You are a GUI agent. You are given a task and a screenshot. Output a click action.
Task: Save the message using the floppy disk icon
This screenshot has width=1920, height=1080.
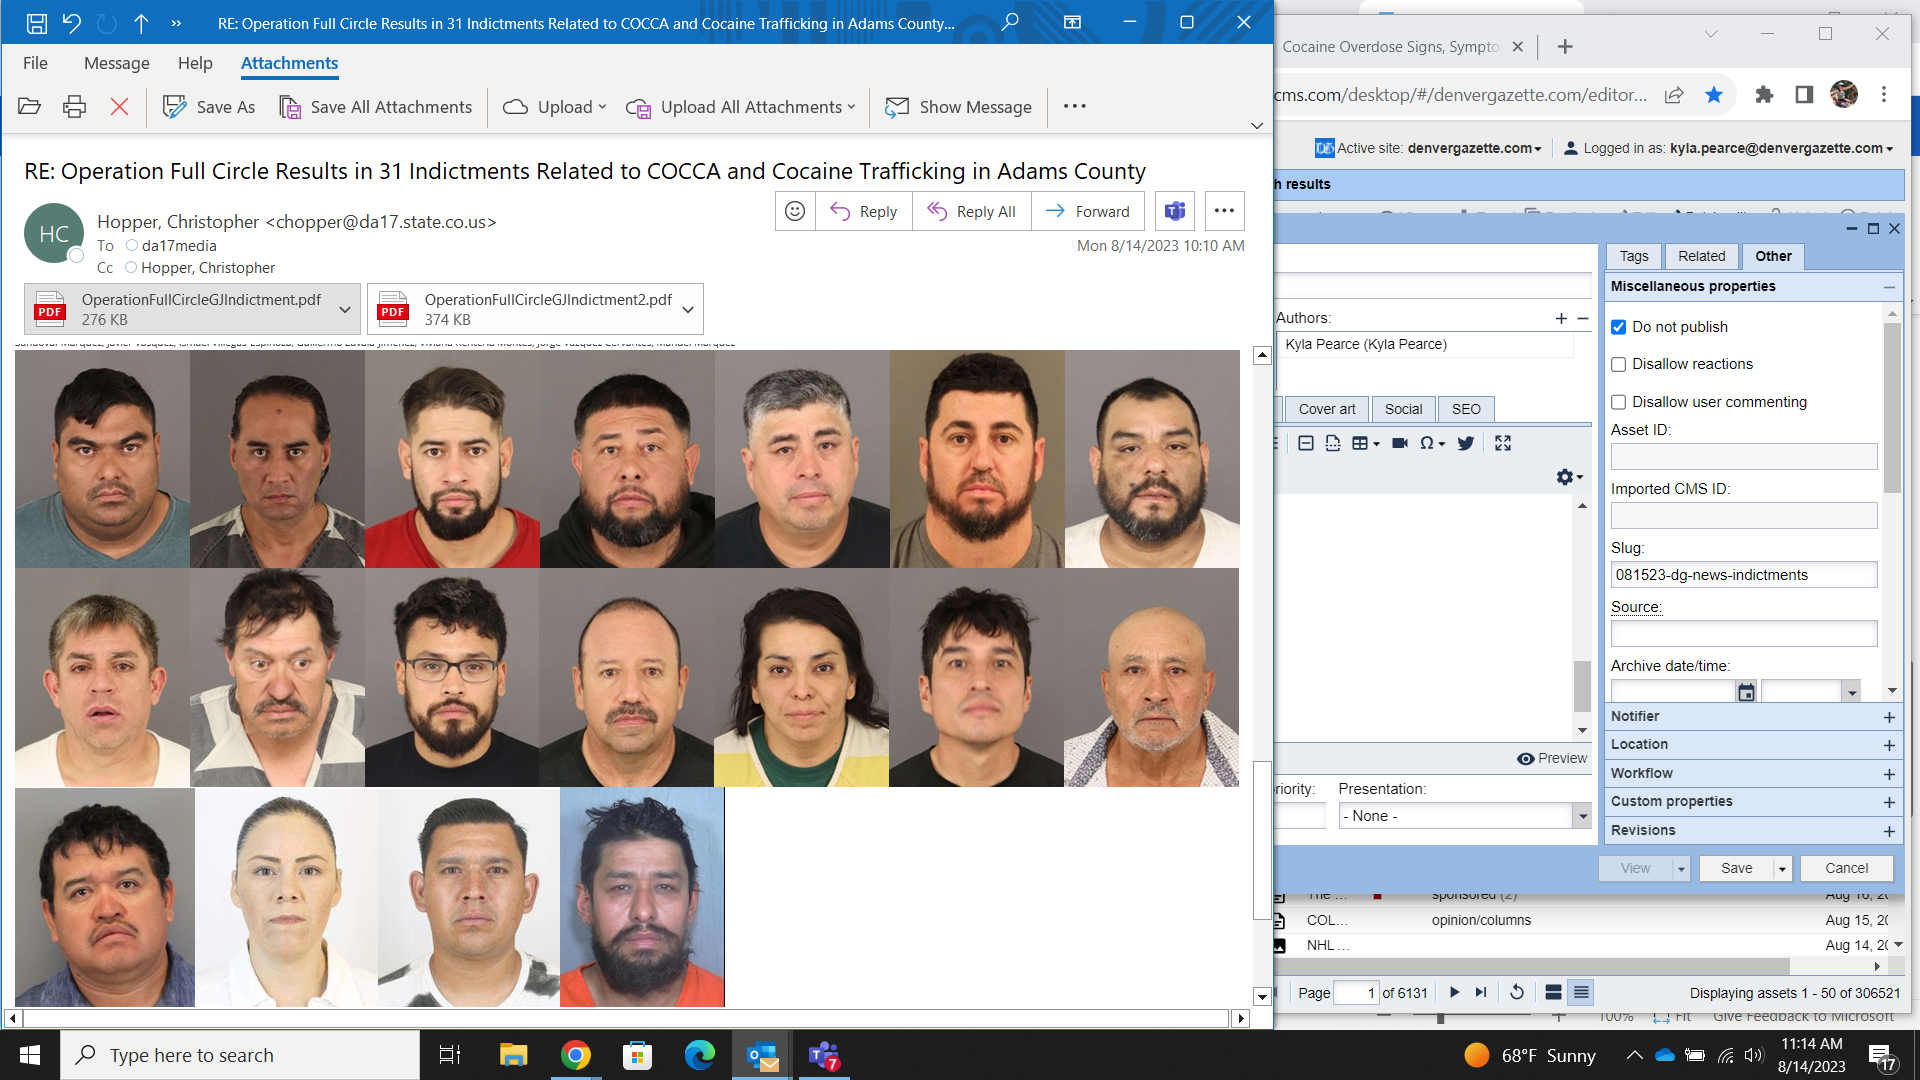pyautogui.click(x=37, y=22)
